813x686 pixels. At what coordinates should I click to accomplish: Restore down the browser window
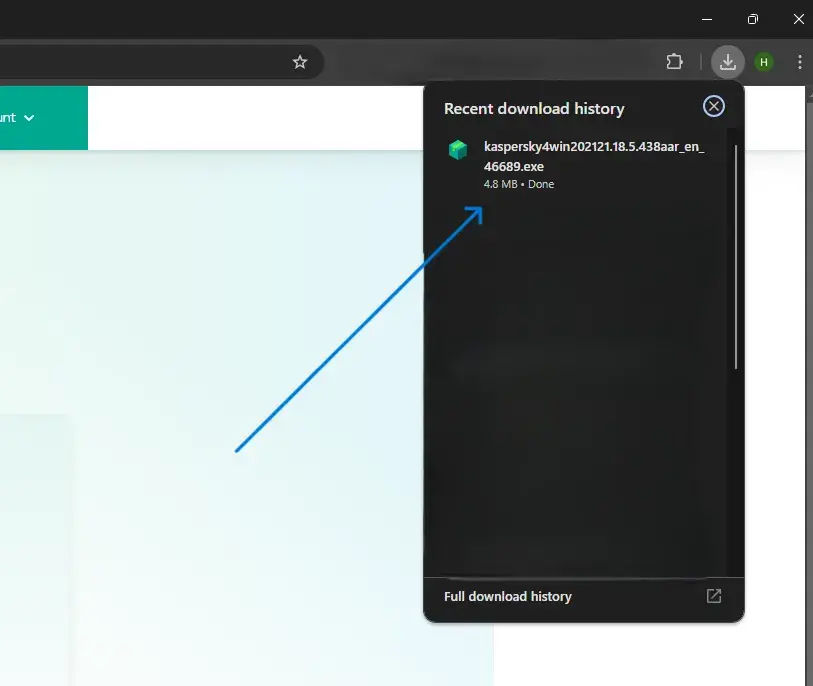(752, 19)
